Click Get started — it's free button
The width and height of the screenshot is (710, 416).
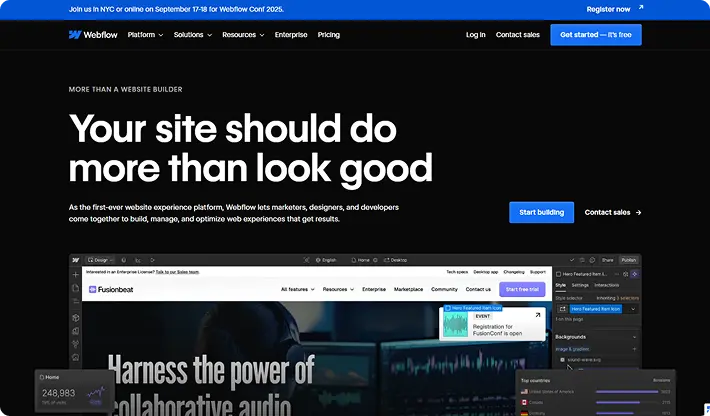(x=596, y=35)
